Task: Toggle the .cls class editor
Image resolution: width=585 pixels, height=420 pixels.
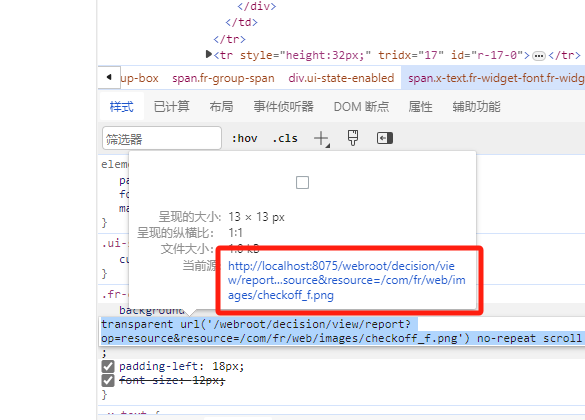Action: (x=285, y=138)
